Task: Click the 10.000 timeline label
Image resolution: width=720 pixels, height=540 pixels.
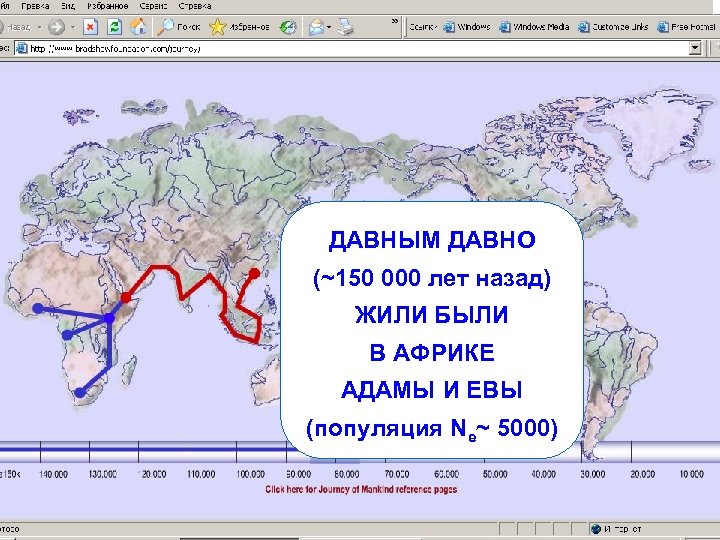Action: click(x=692, y=474)
